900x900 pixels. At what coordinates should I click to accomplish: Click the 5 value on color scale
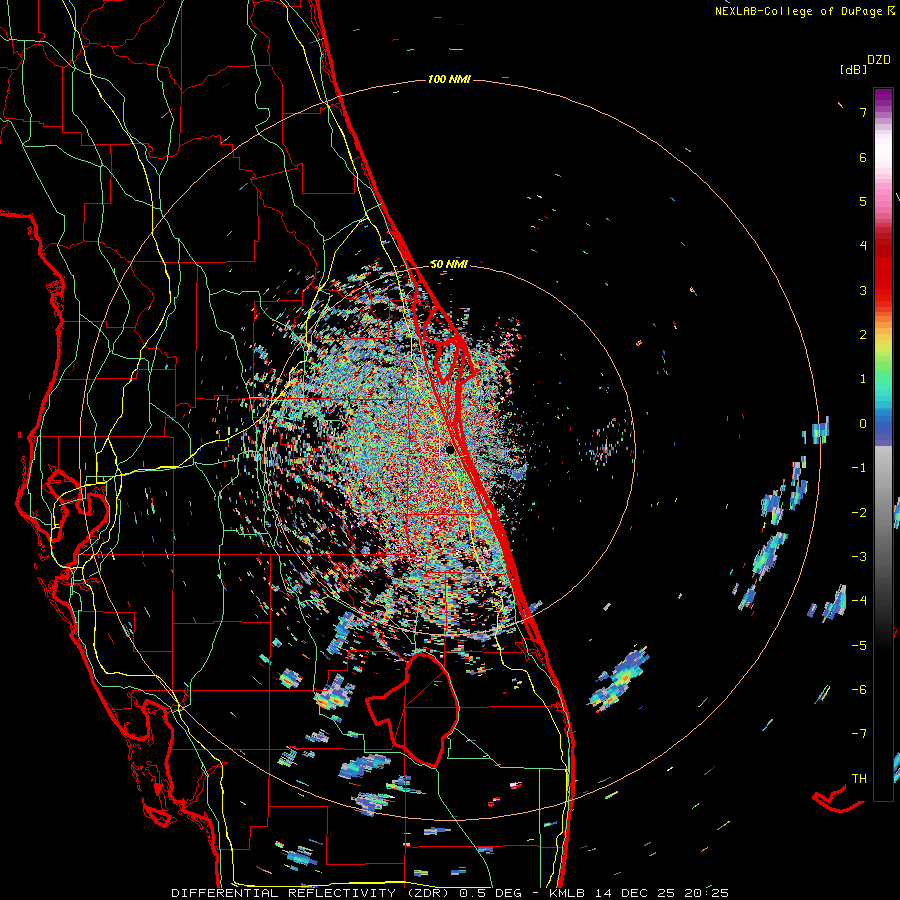click(x=863, y=201)
